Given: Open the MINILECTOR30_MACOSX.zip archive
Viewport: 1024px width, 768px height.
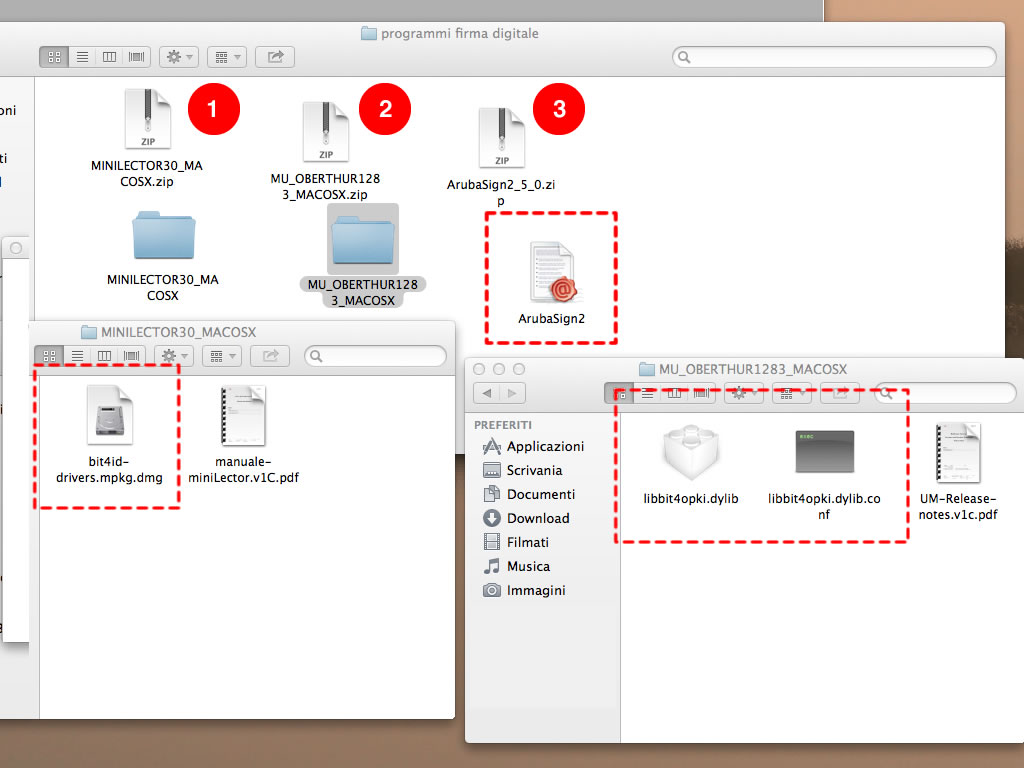Looking at the screenshot, I should tap(147, 120).
